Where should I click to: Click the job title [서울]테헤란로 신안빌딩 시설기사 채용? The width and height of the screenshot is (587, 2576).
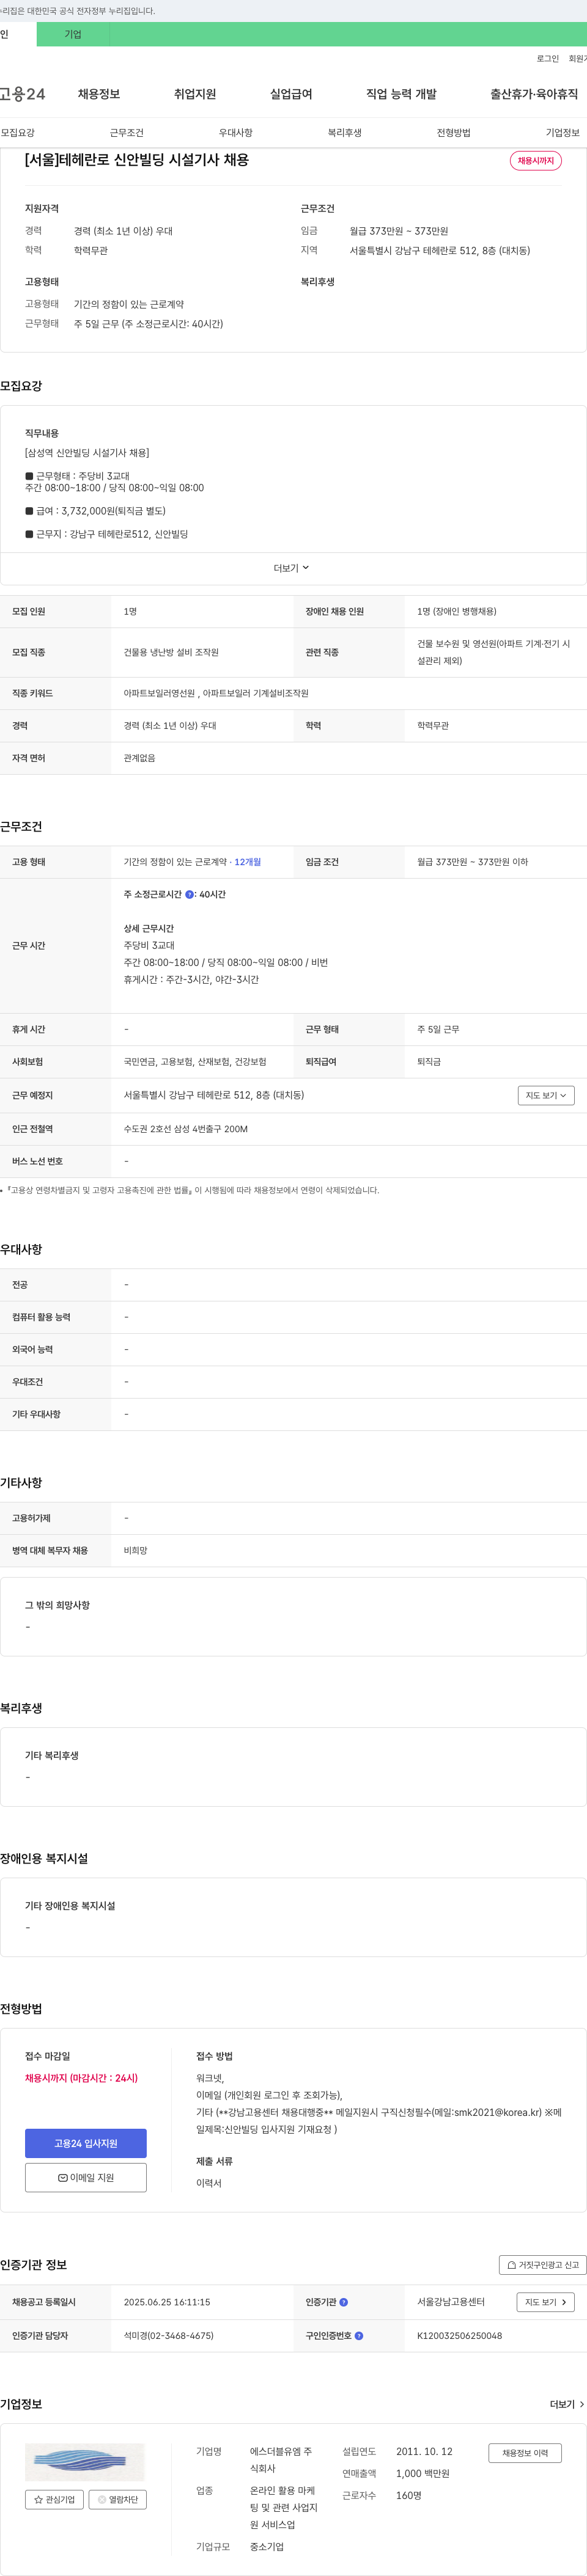point(137,160)
